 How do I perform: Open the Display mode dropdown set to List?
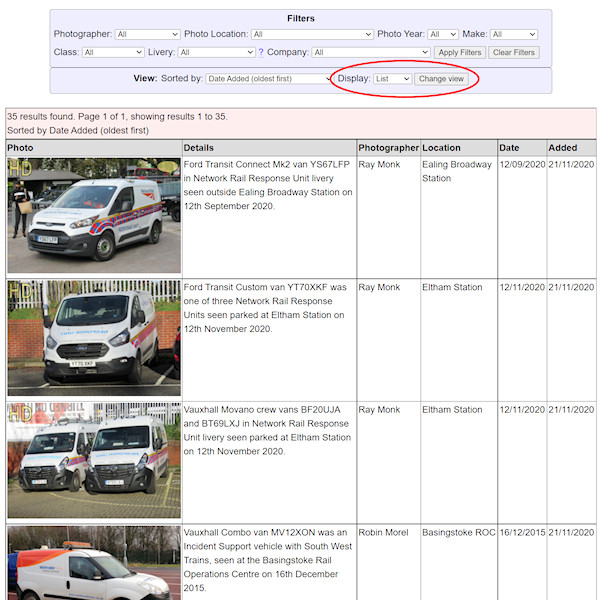click(392, 78)
